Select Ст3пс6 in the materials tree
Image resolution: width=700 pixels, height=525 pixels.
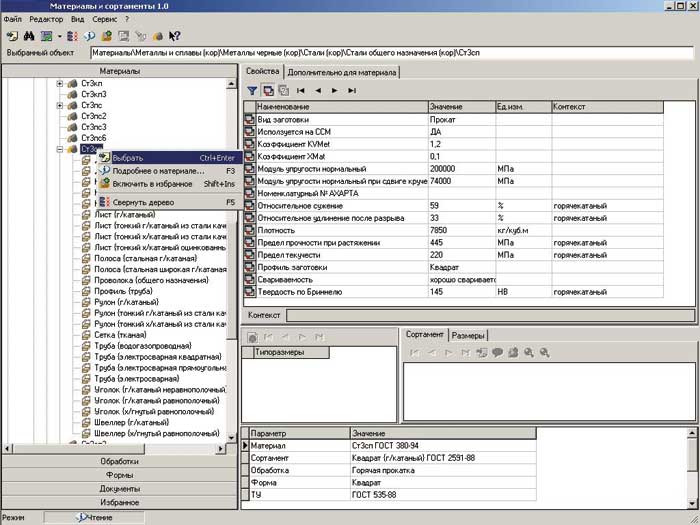pyautogui.click(x=94, y=138)
